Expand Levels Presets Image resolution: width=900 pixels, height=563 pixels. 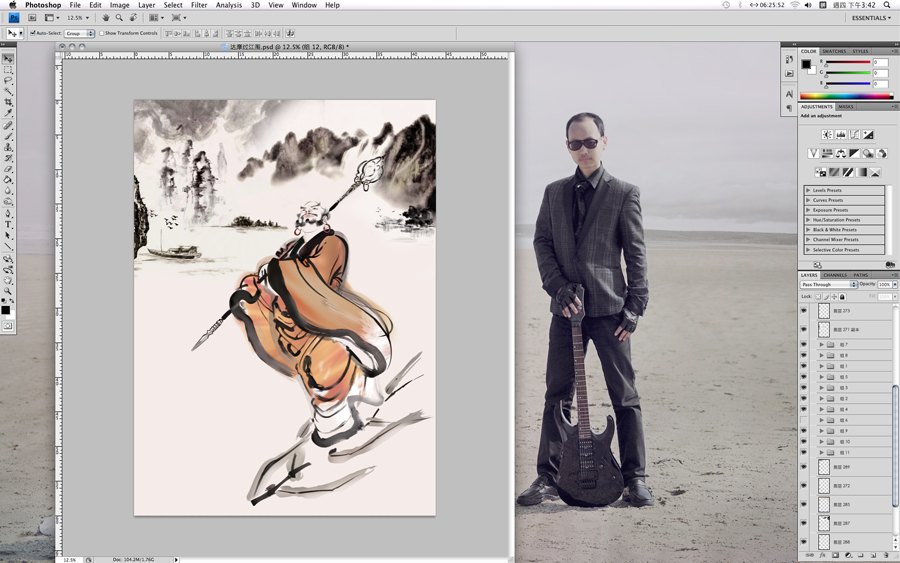click(x=808, y=190)
